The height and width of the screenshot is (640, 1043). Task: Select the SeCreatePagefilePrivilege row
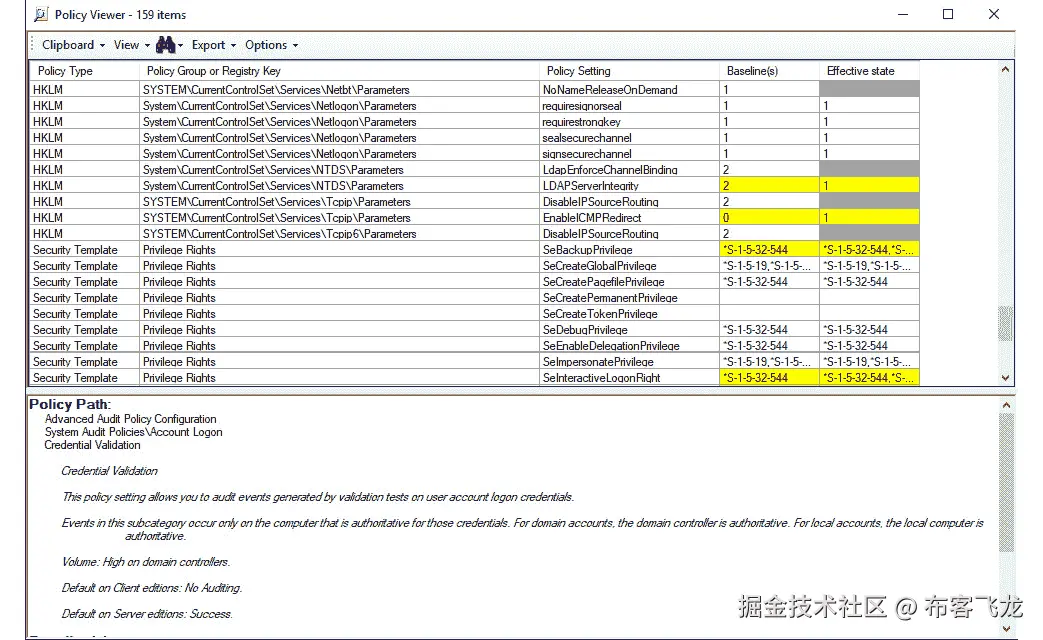475,282
